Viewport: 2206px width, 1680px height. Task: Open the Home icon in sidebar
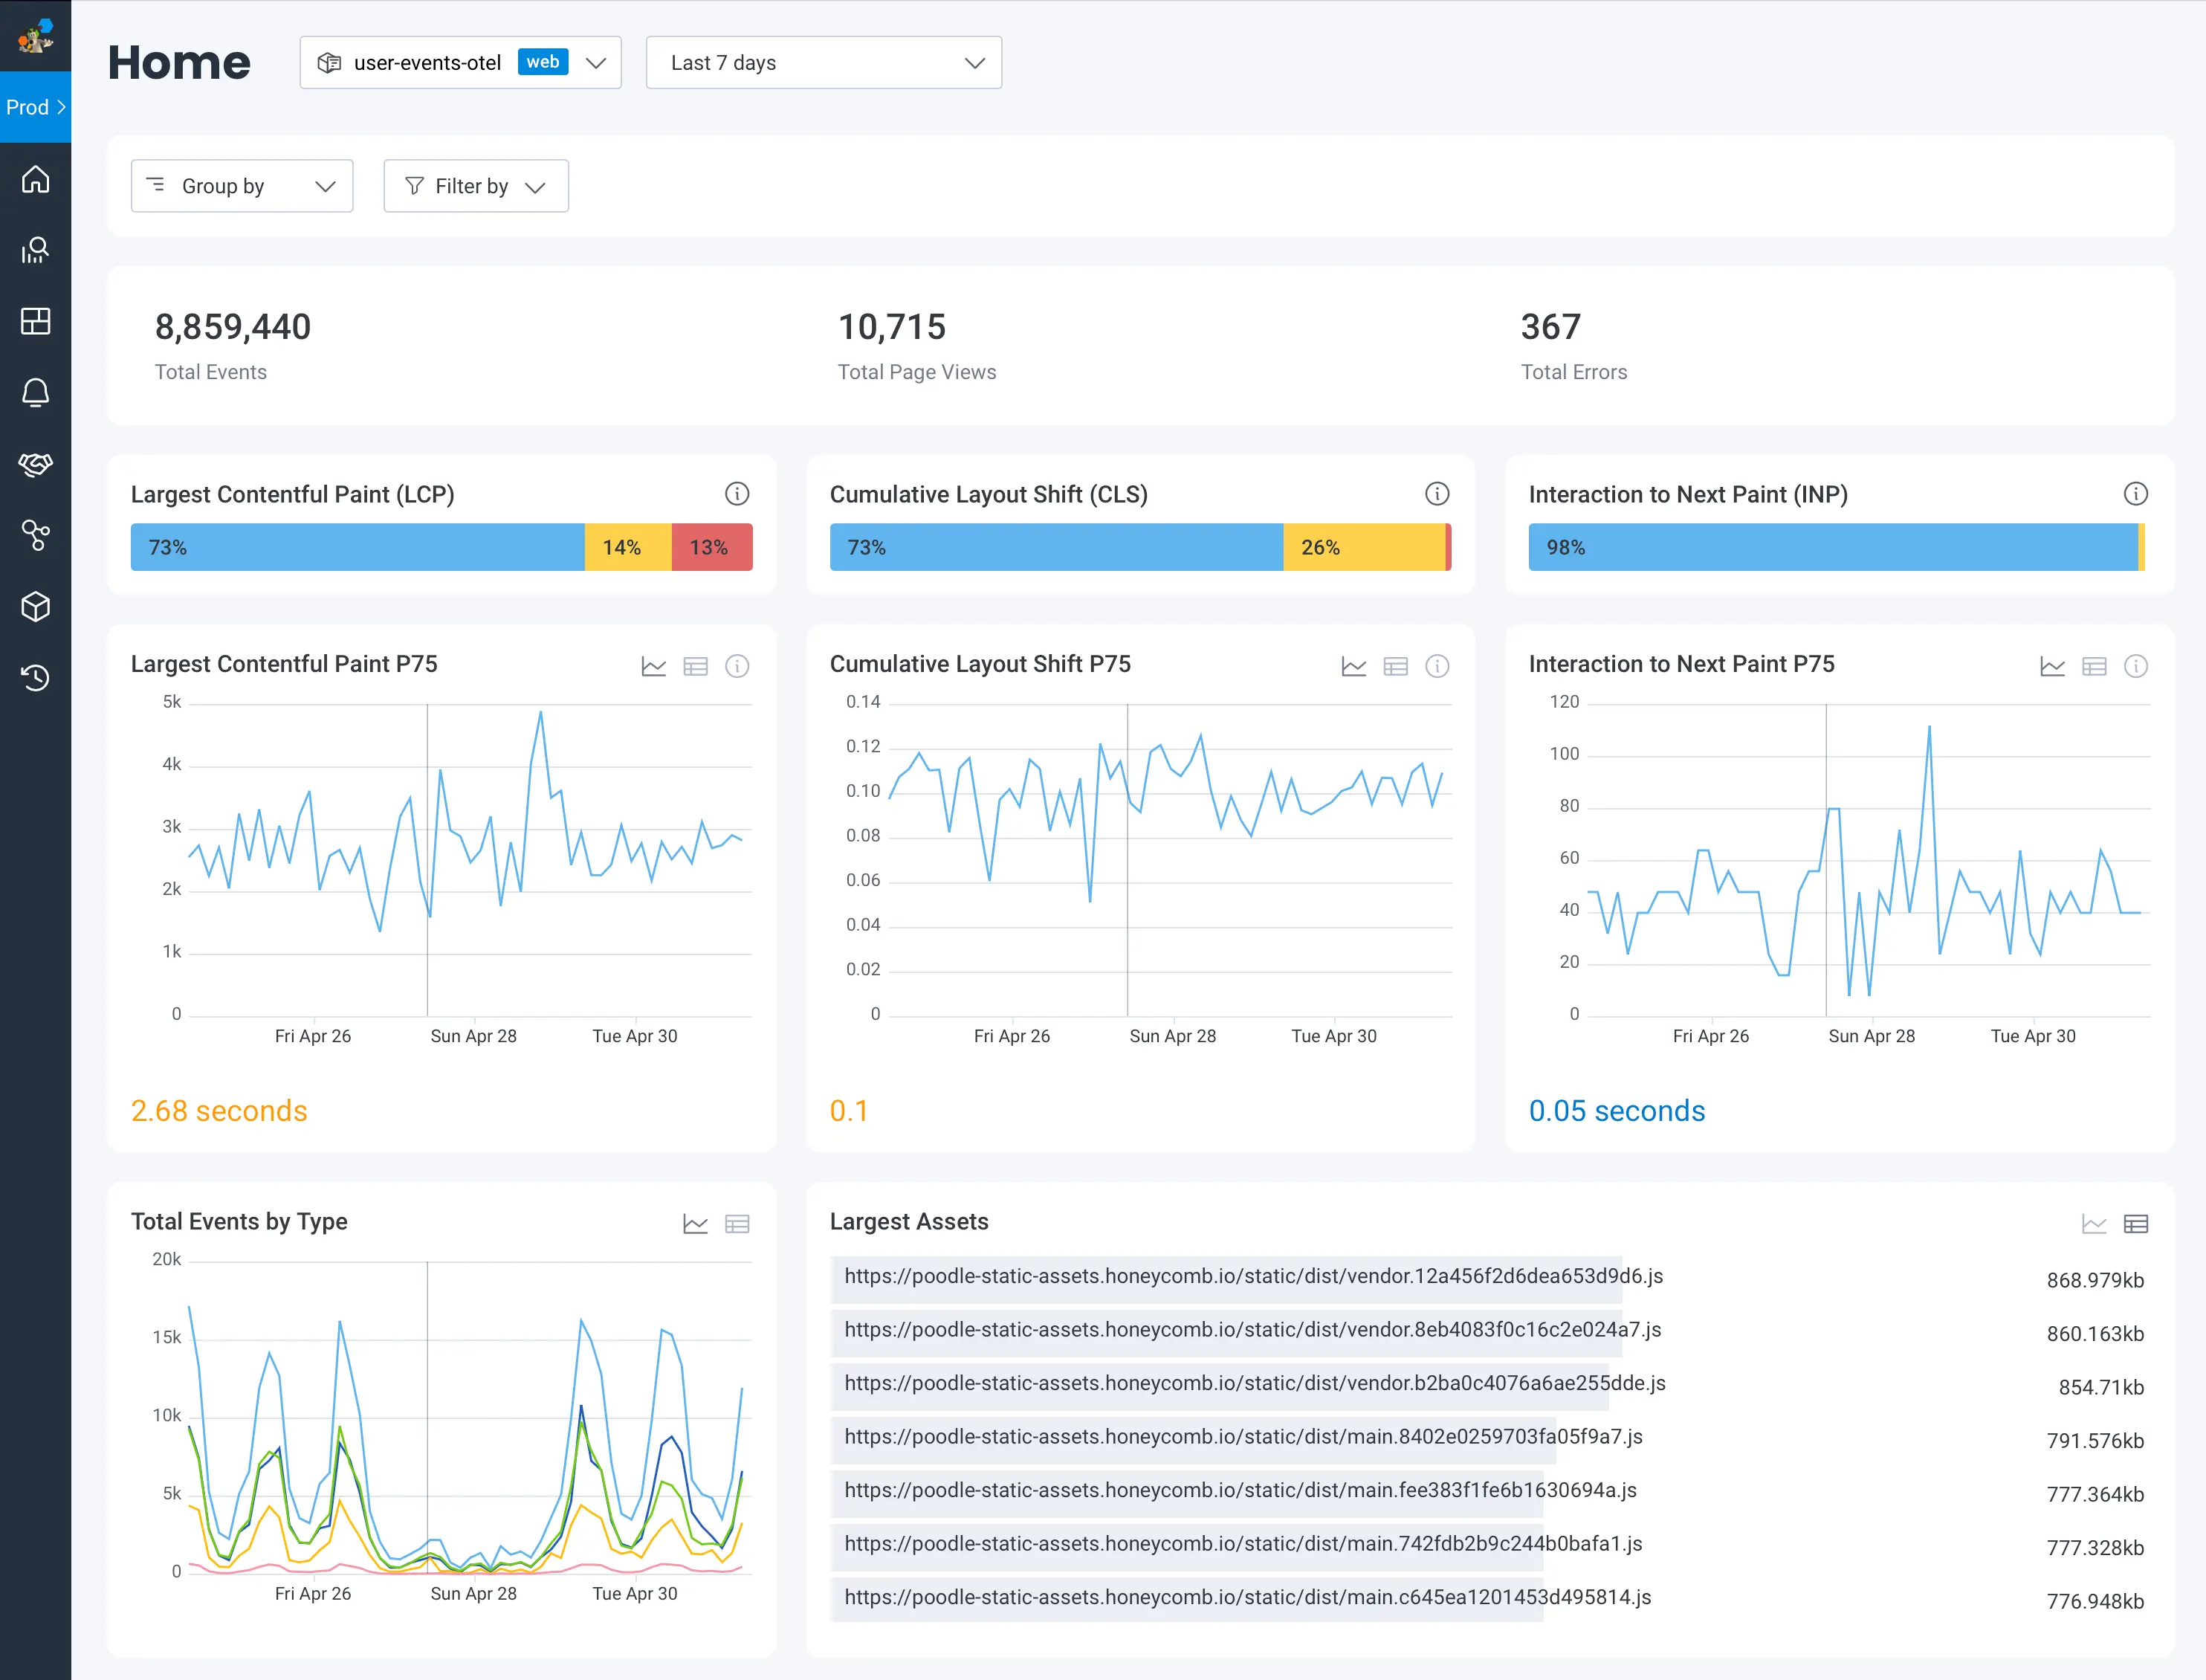[x=35, y=179]
